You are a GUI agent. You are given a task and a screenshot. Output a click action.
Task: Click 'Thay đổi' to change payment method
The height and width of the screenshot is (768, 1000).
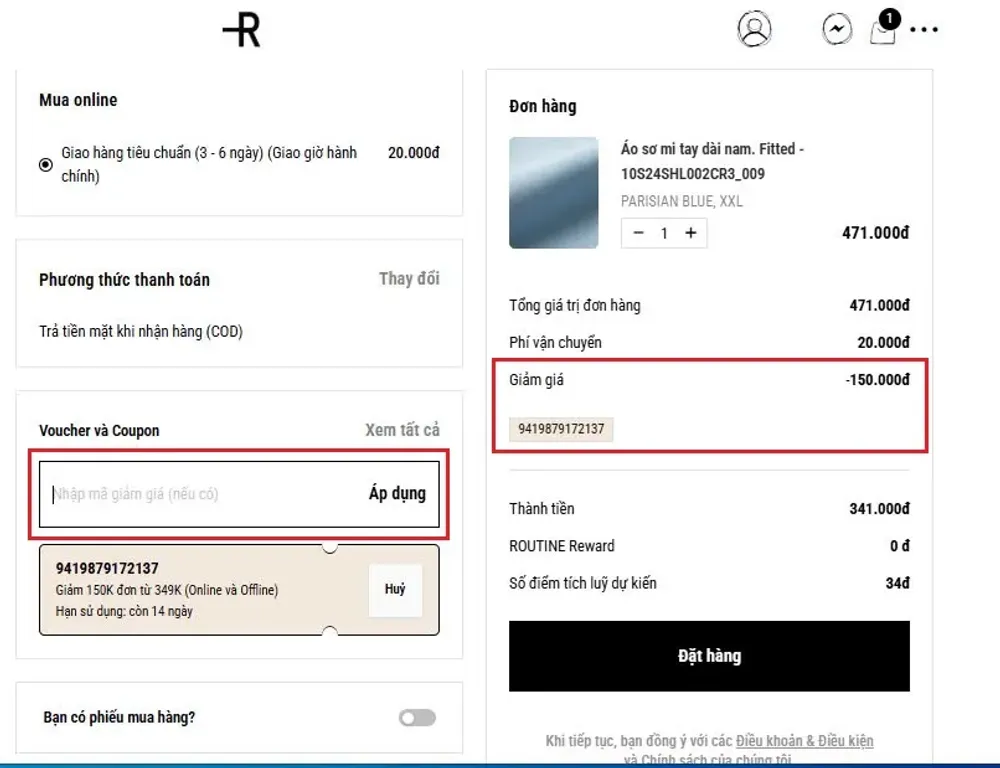(409, 279)
